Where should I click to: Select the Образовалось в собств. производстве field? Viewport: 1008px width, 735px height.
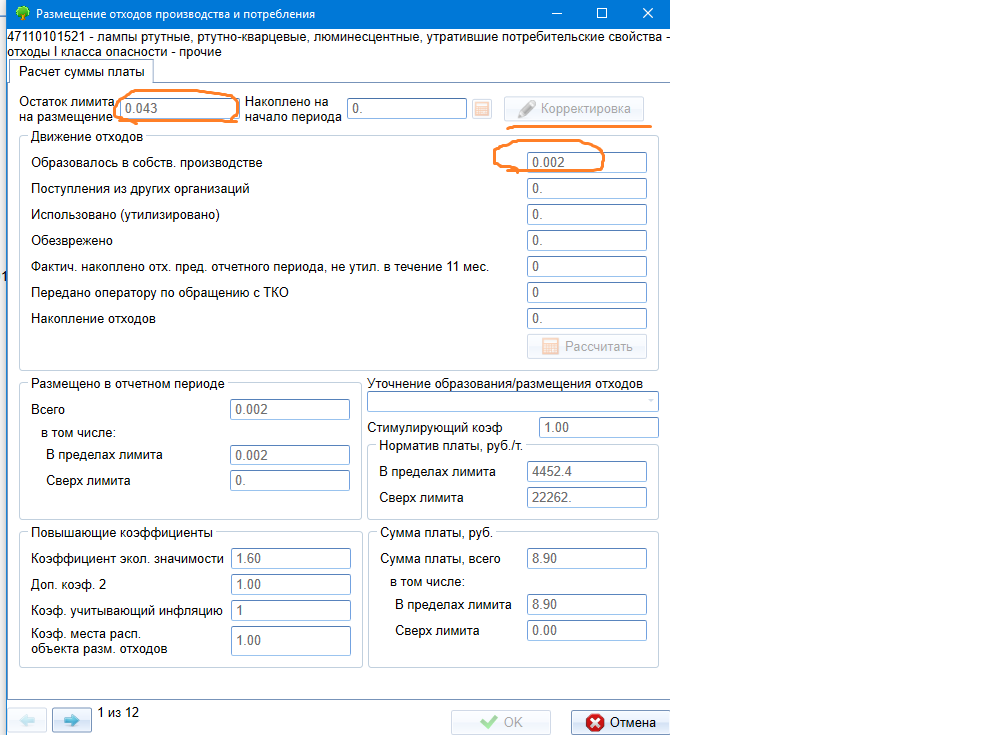[586, 162]
